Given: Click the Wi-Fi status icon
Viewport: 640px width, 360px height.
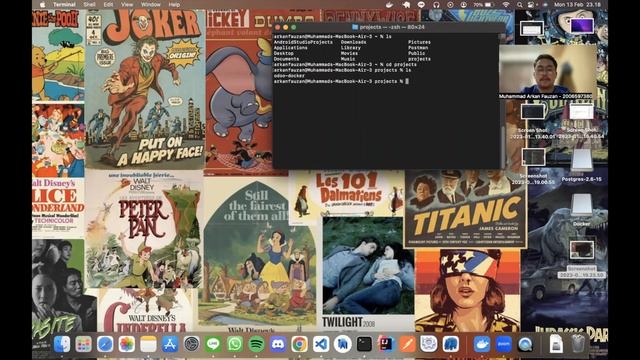Looking at the screenshot, I should (506, 4).
